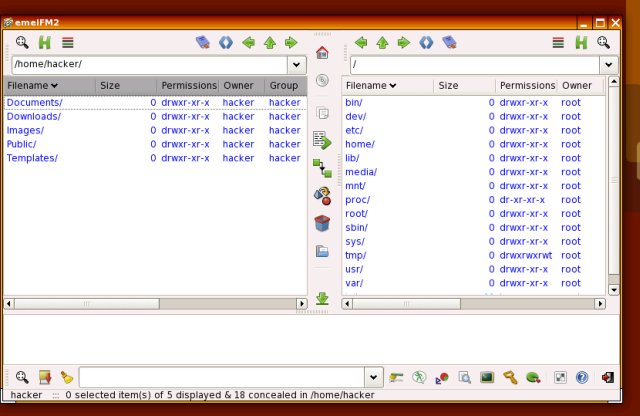
Task: Quit emelFM2 with the exit door icon
Action: click(x=608, y=378)
